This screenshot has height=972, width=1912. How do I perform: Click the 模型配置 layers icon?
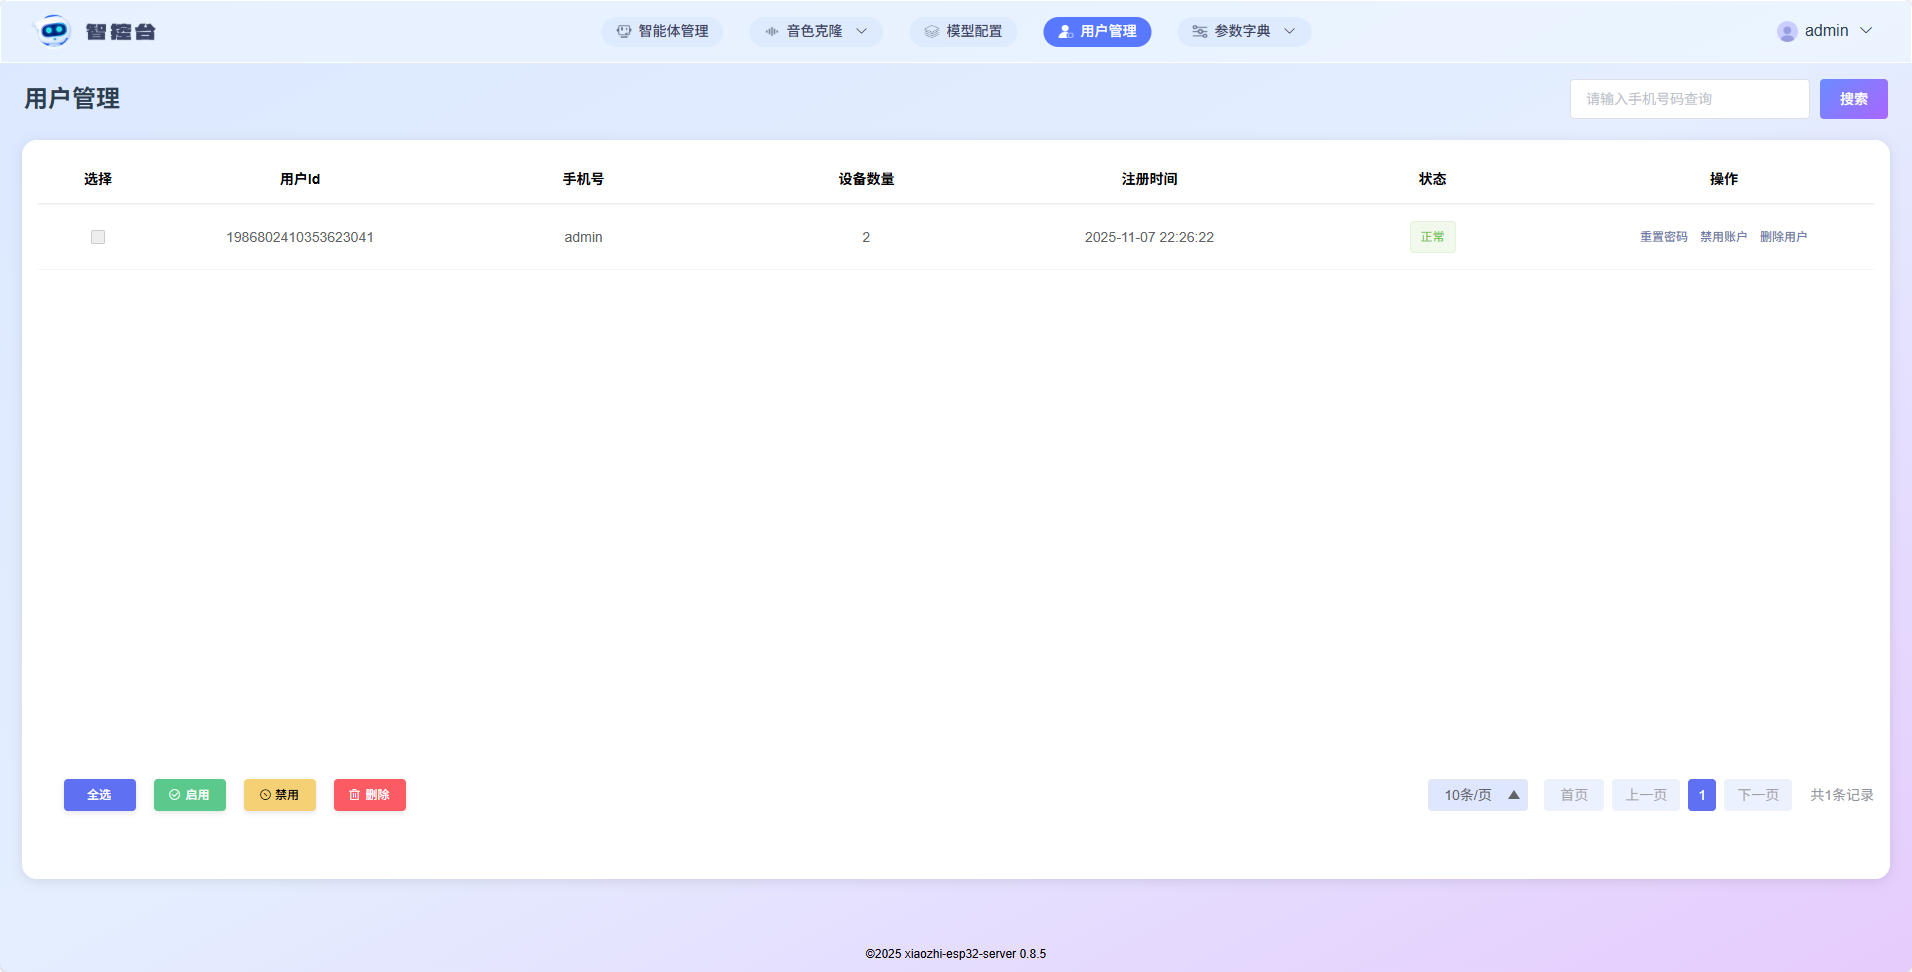(932, 32)
